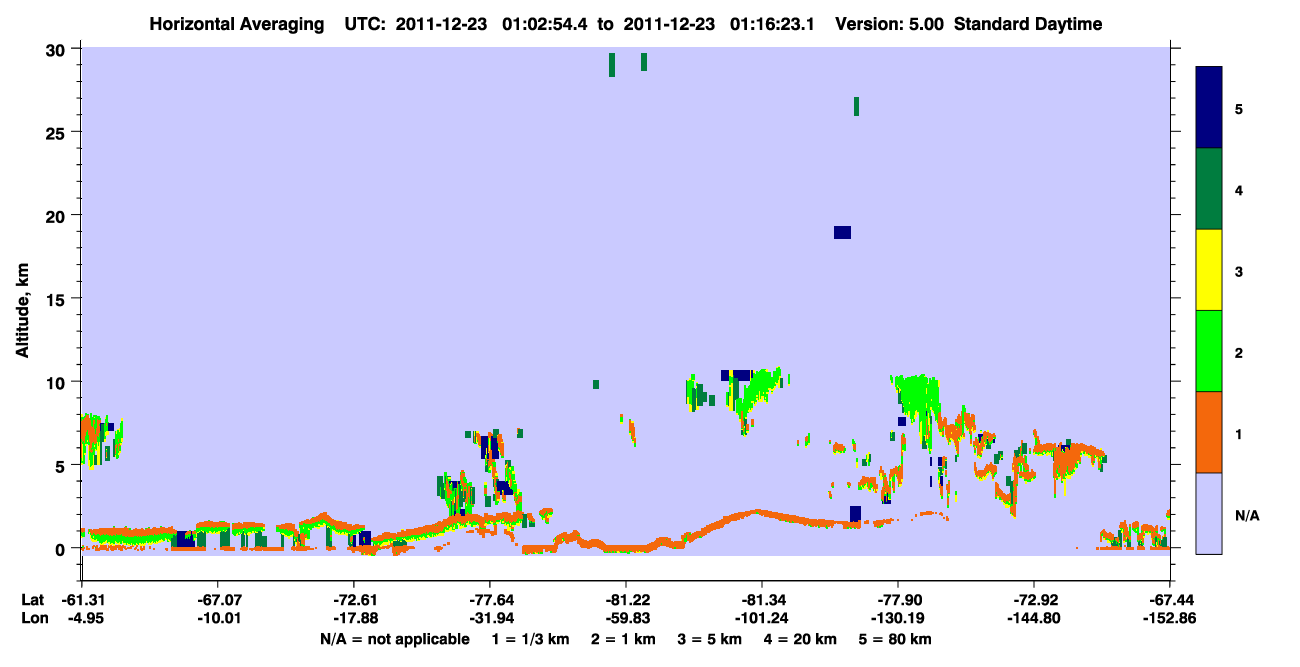This screenshot has width=1300, height=667.
Task: Select the bright green colorbar swatch for level 2
Action: pyautogui.click(x=1209, y=351)
